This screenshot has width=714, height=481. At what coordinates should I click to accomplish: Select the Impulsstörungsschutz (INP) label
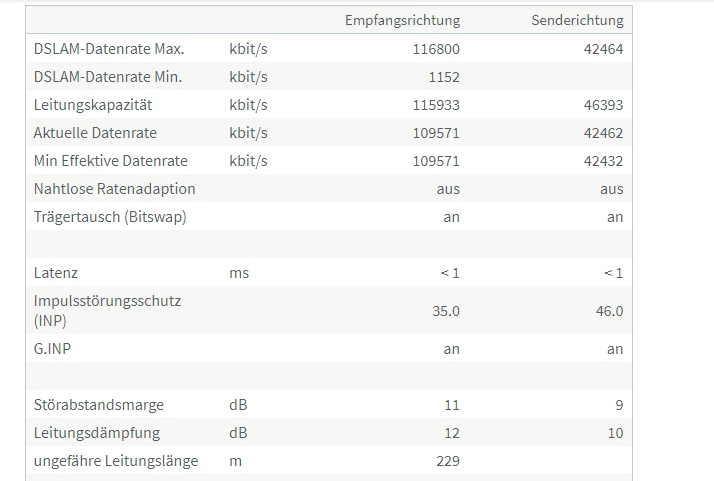point(107,311)
